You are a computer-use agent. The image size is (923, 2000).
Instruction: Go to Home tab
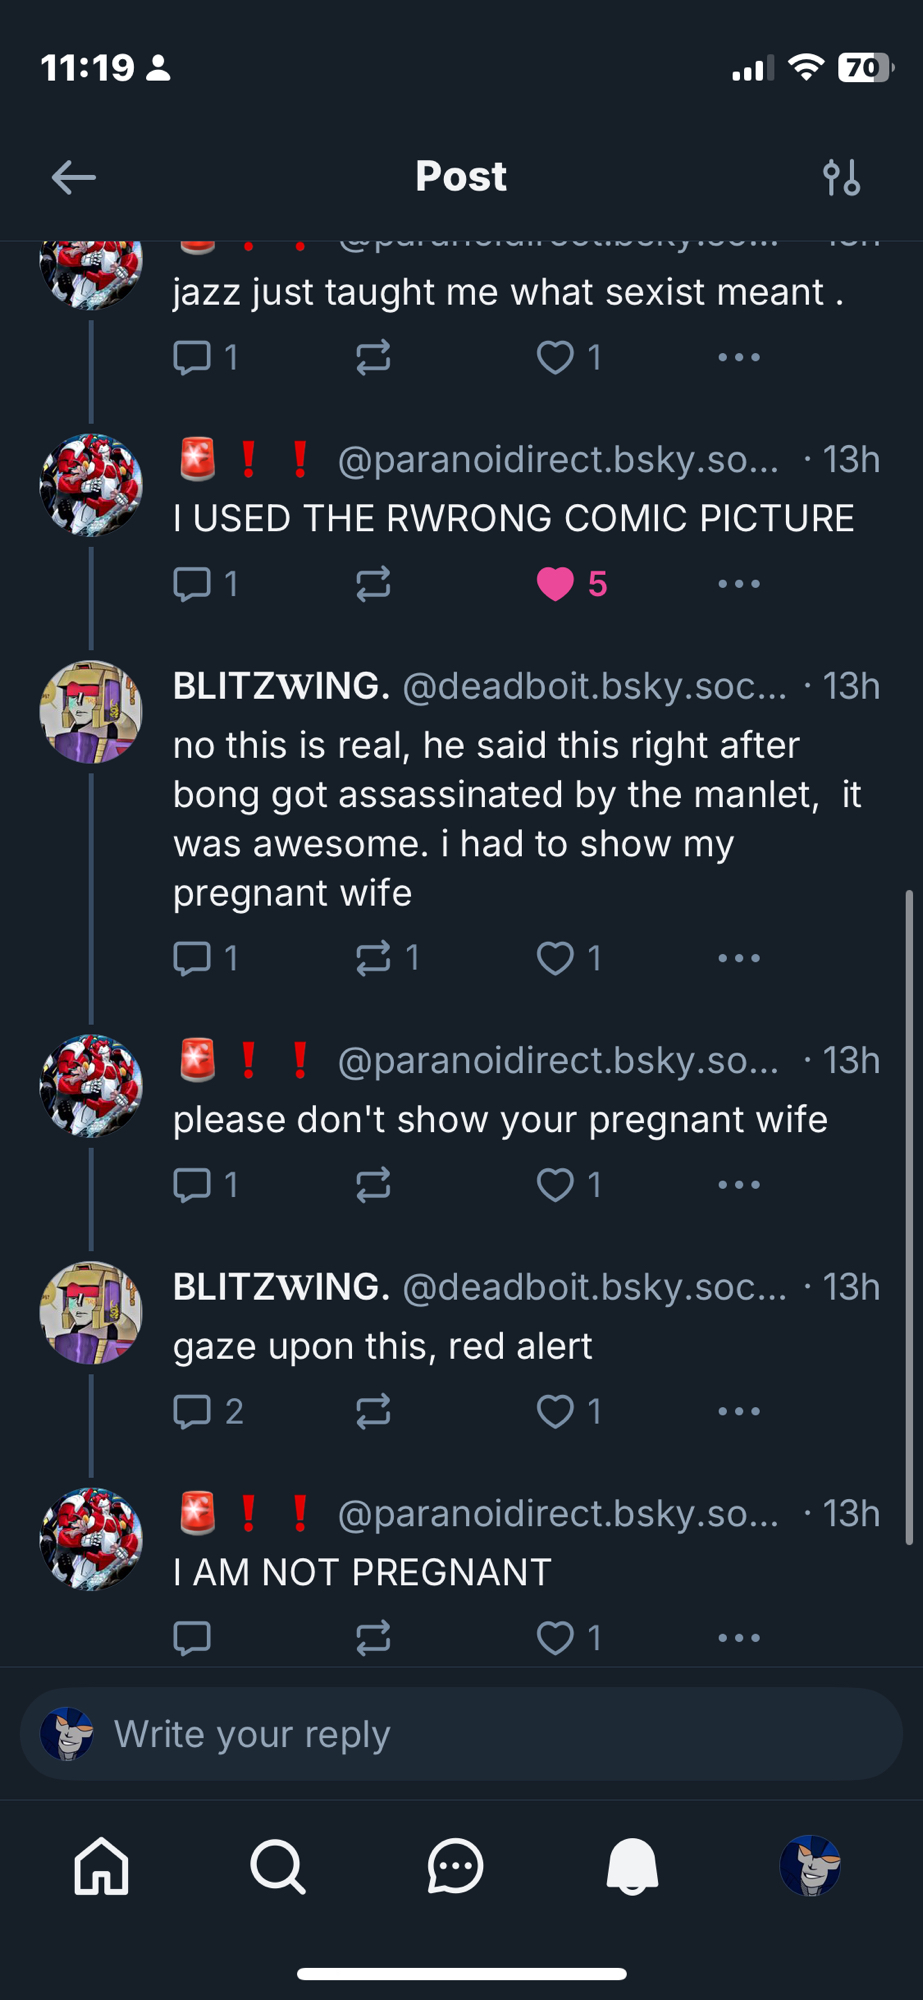point(102,1866)
